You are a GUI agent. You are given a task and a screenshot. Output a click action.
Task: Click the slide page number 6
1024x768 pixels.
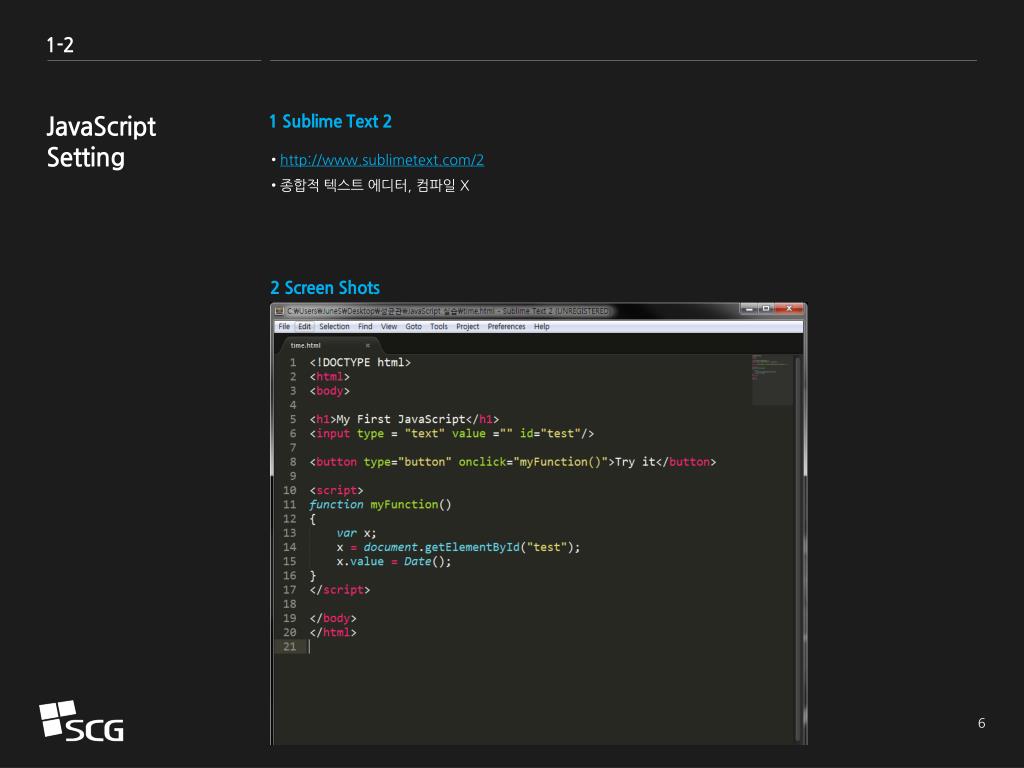point(982,723)
